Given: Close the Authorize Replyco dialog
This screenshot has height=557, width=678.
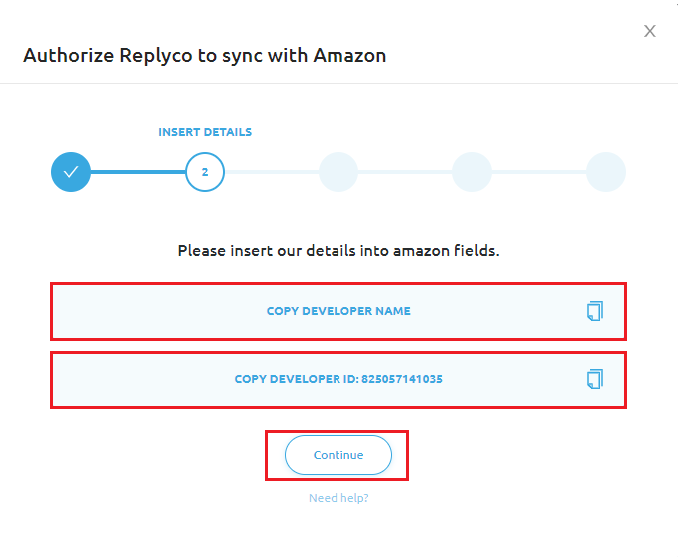Looking at the screenshot, I should pos(650,31).
